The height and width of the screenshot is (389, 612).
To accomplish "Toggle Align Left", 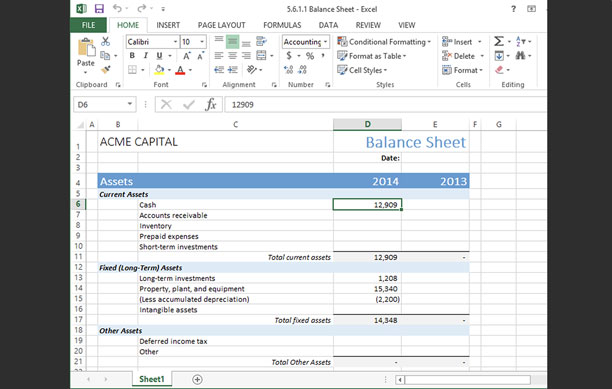I will point(219,56).
